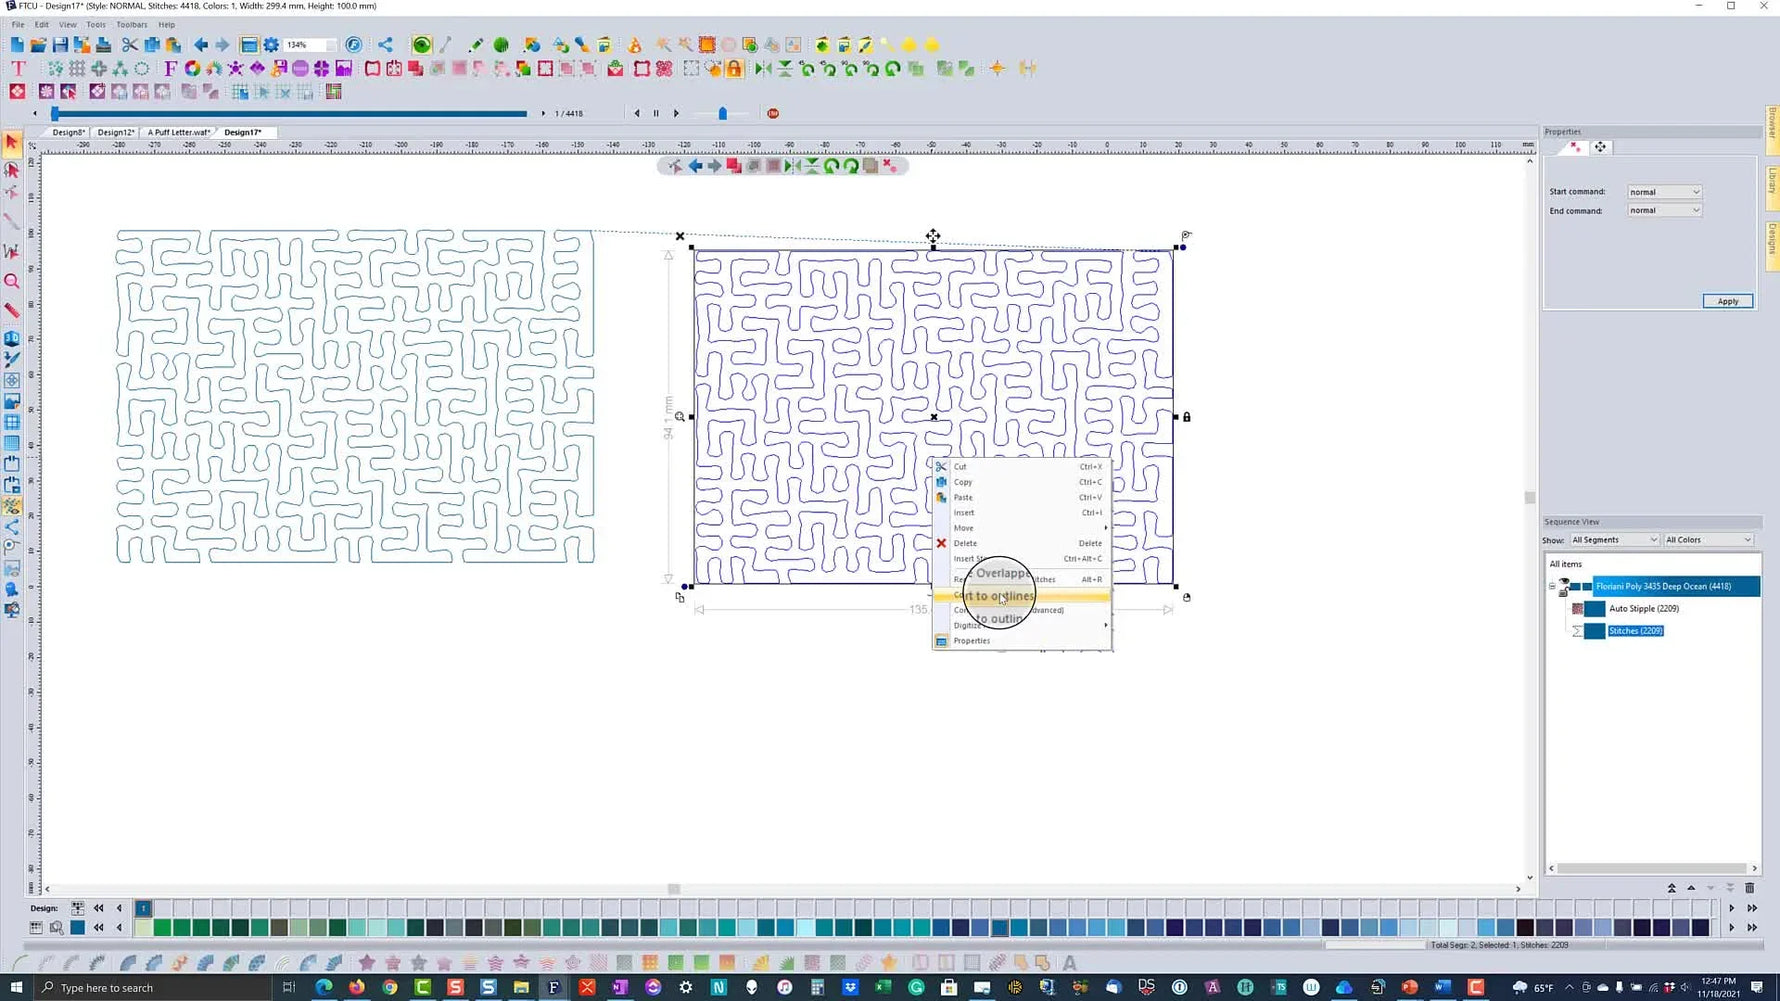Toggle visibility for the Floriani Poly 3435 layer
The width and height of the screenshot is (1780, 1001).
(1564, 580)
